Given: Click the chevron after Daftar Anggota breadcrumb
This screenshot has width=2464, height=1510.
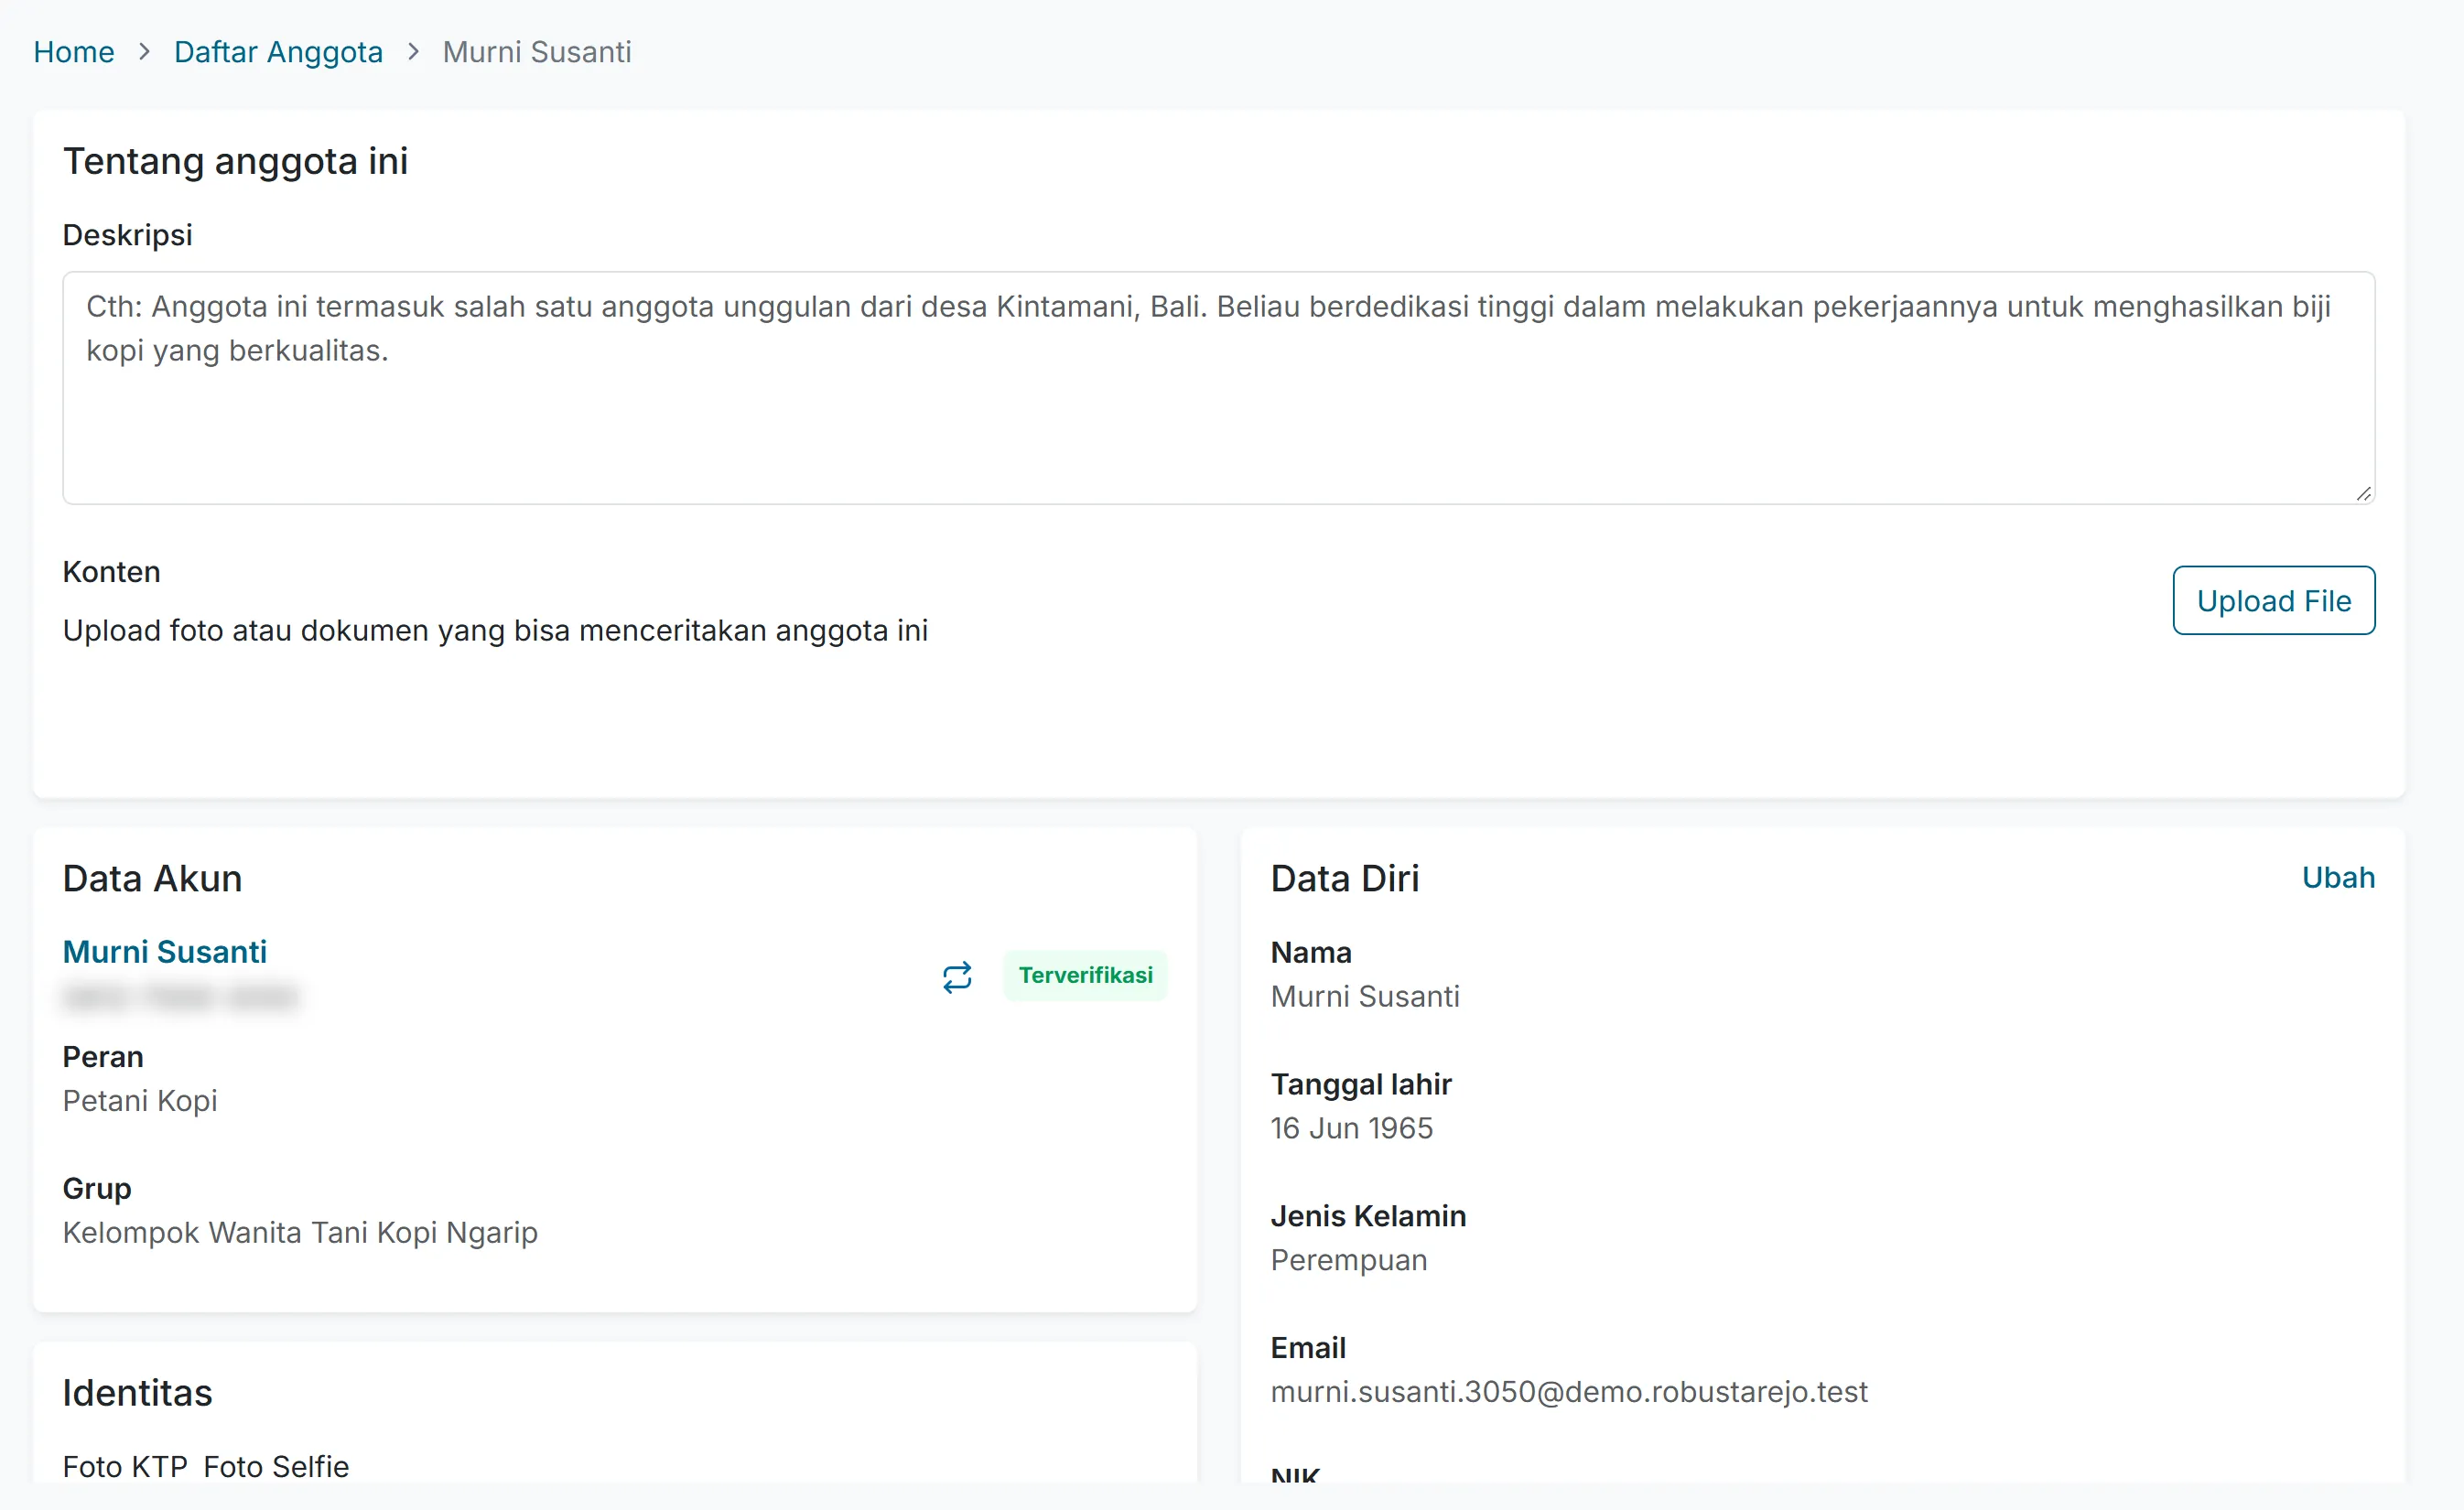Looking at the screenshot, I should 413,51.
